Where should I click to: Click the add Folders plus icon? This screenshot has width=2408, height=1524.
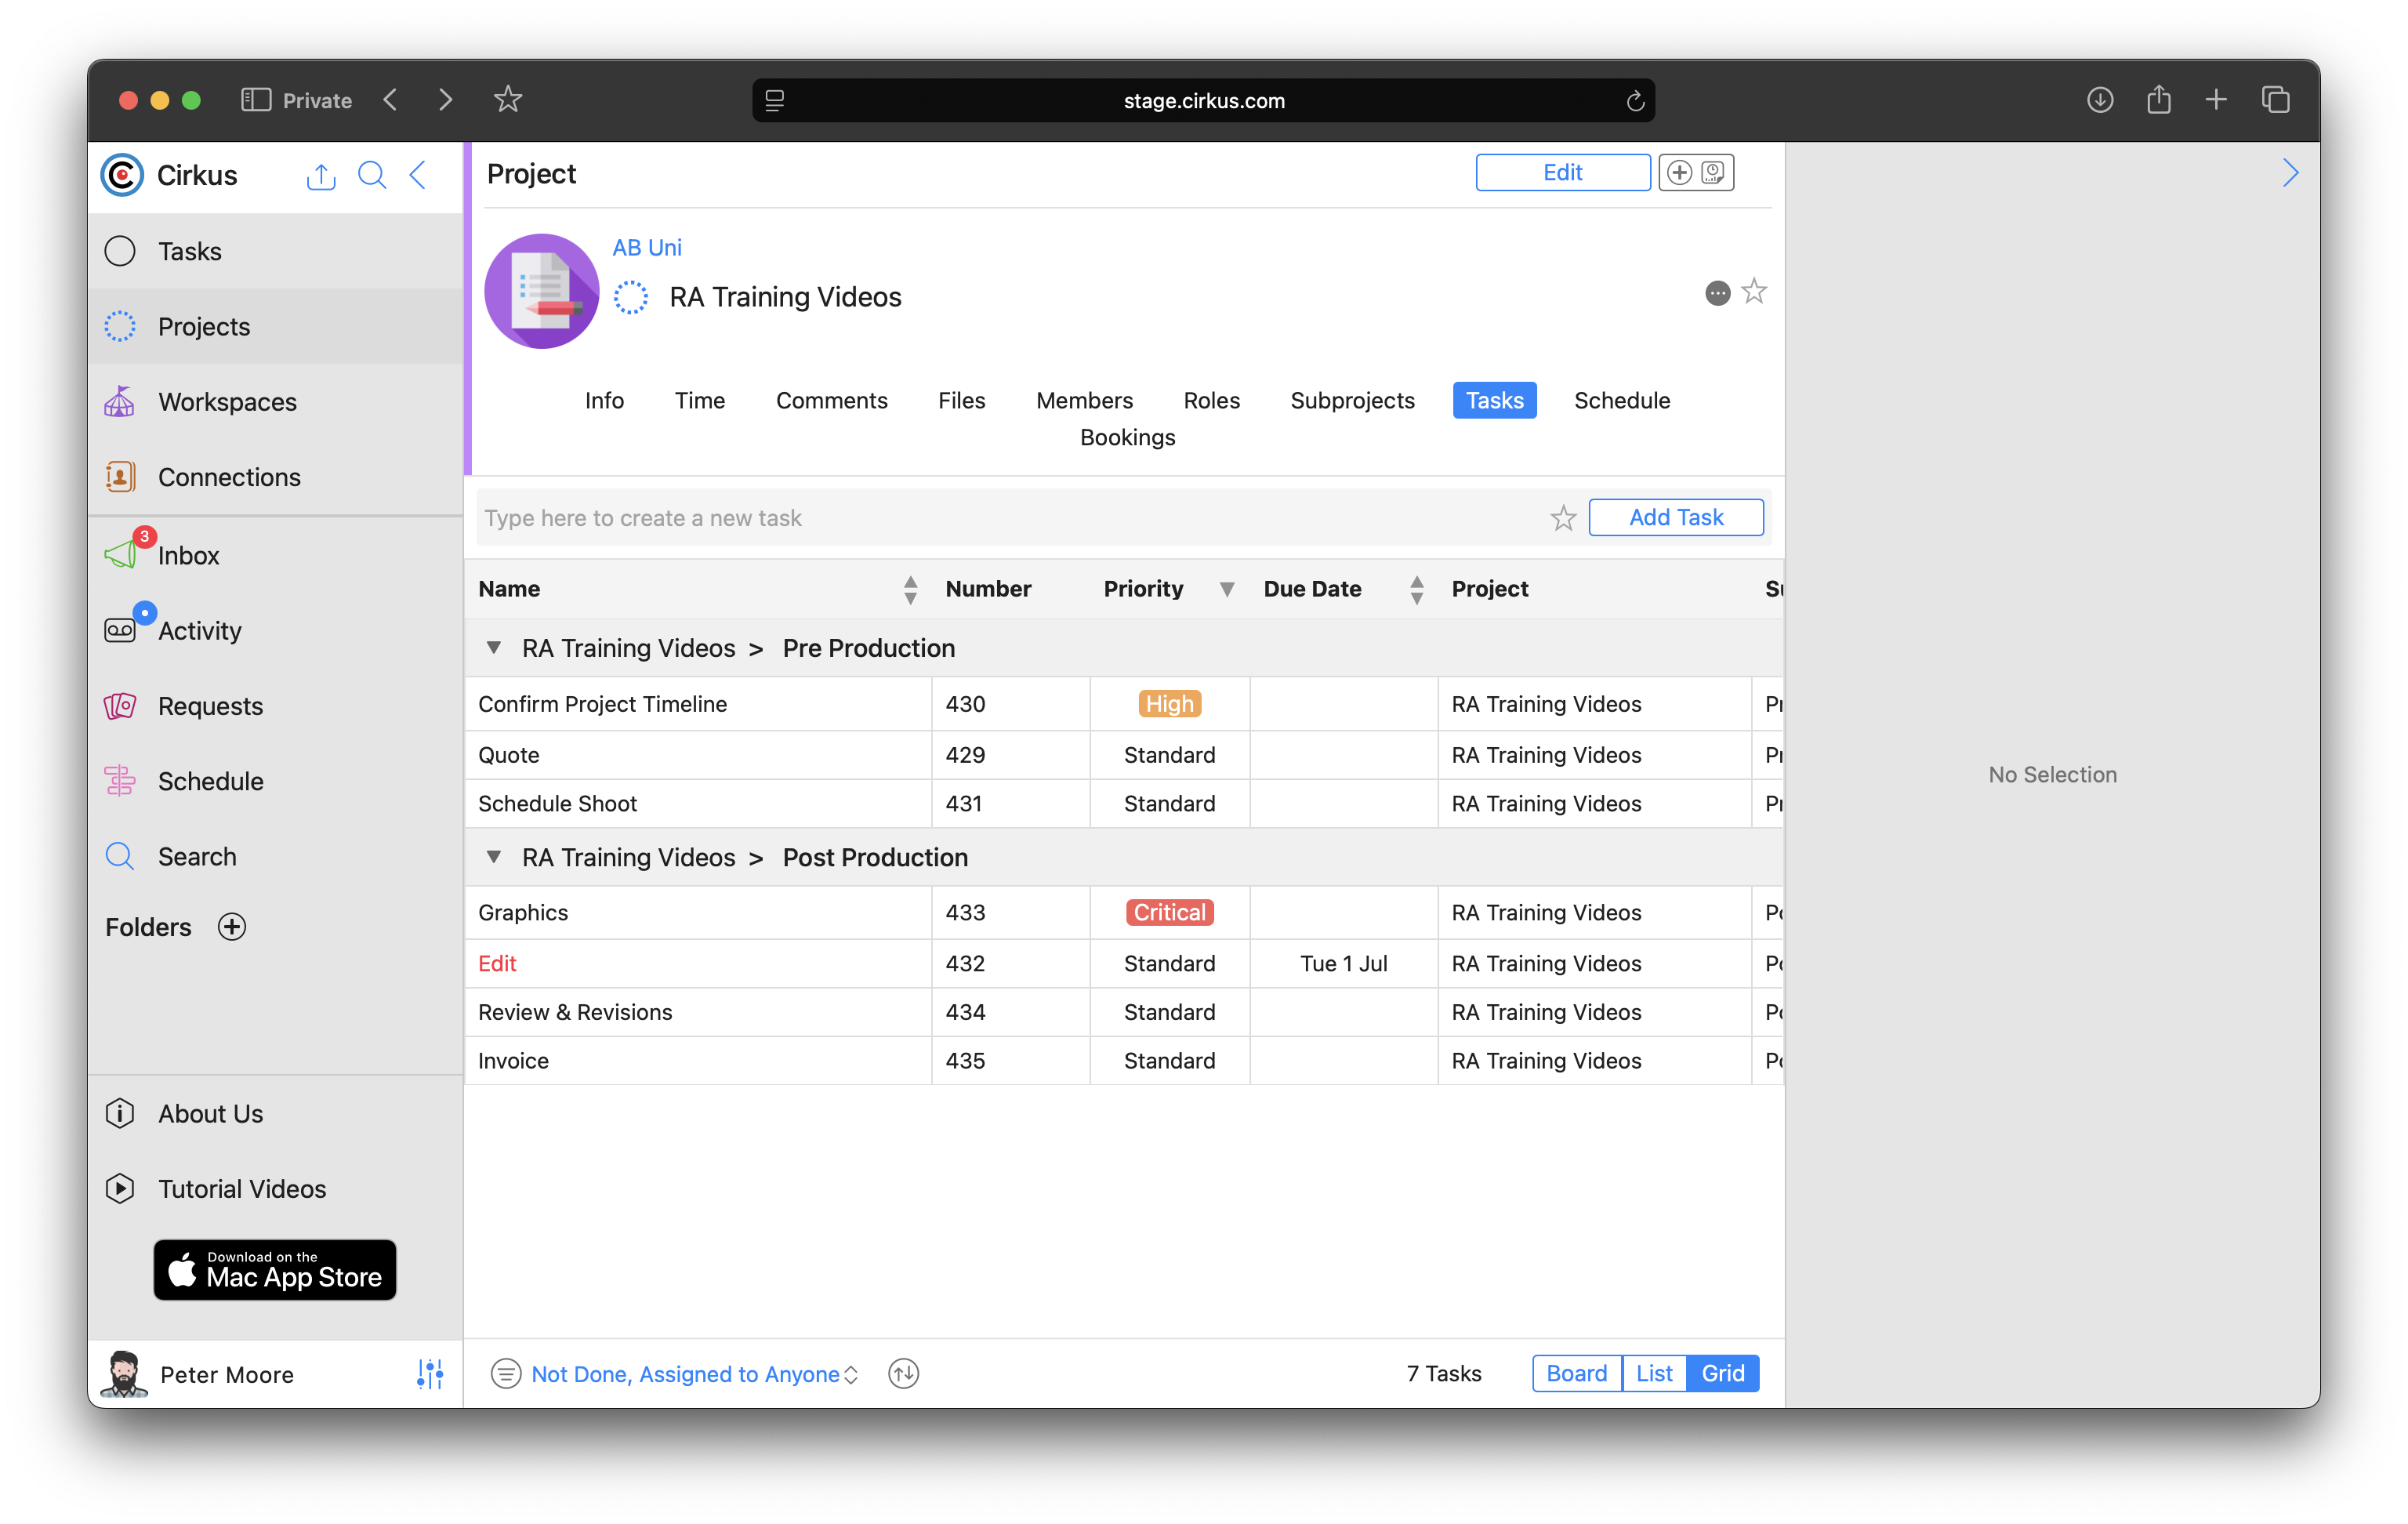(x=232, y=927)
